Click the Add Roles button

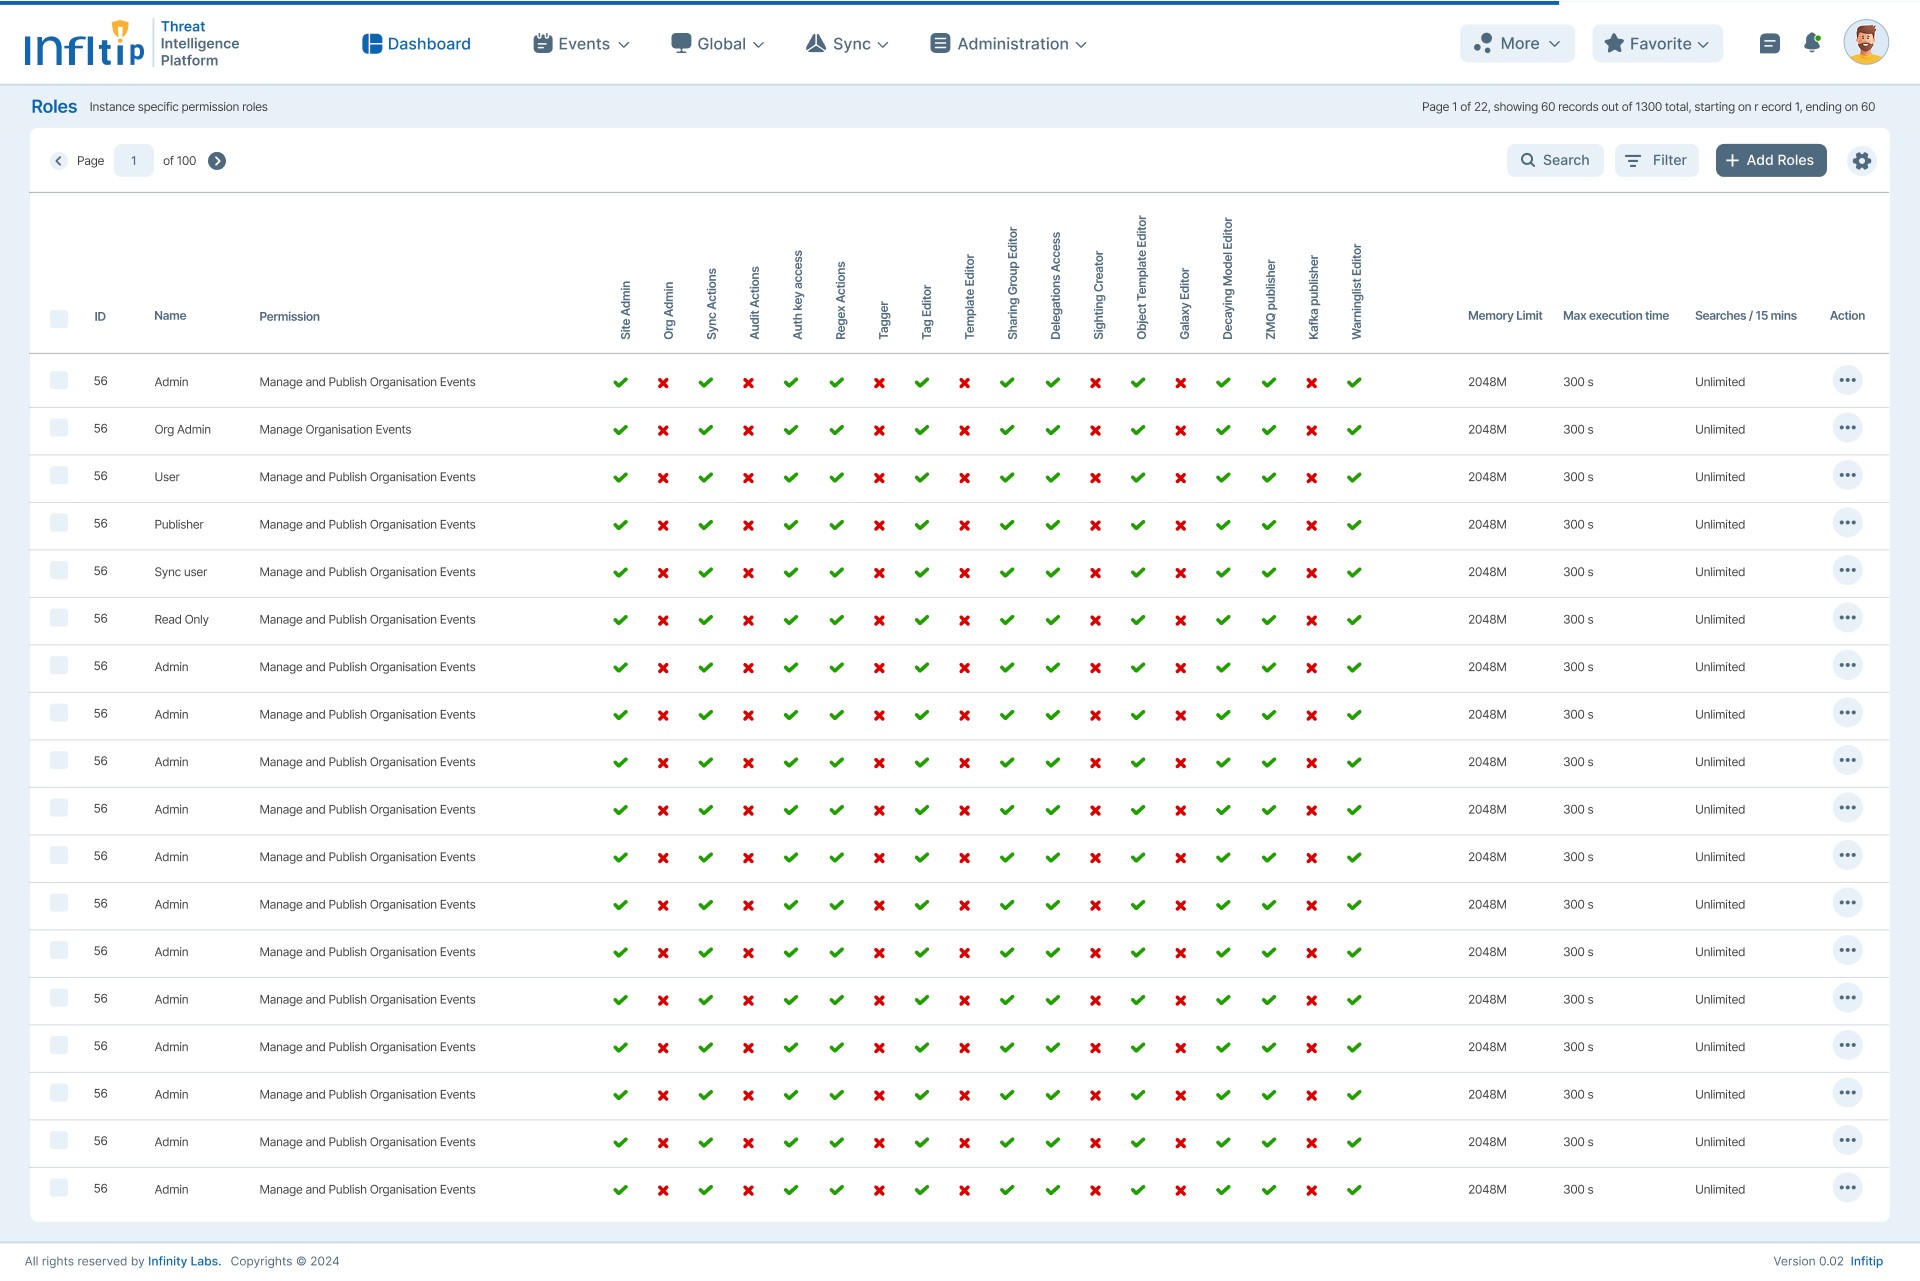pyautogui.click(x=1770, y=160)
